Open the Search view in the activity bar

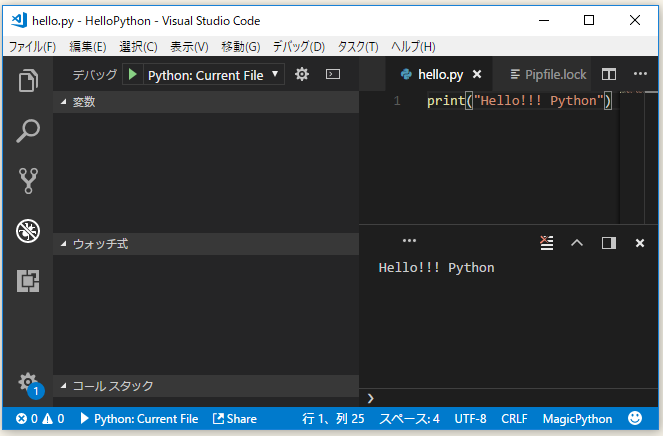click(27, 130)
